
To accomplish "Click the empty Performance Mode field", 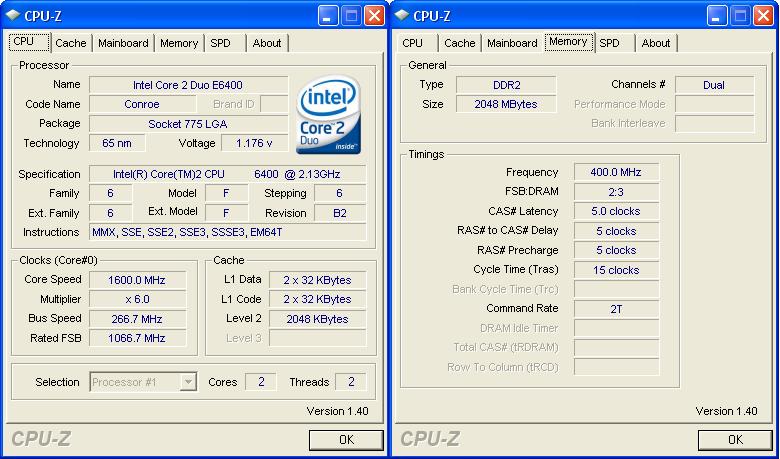I will click(714, 104).
